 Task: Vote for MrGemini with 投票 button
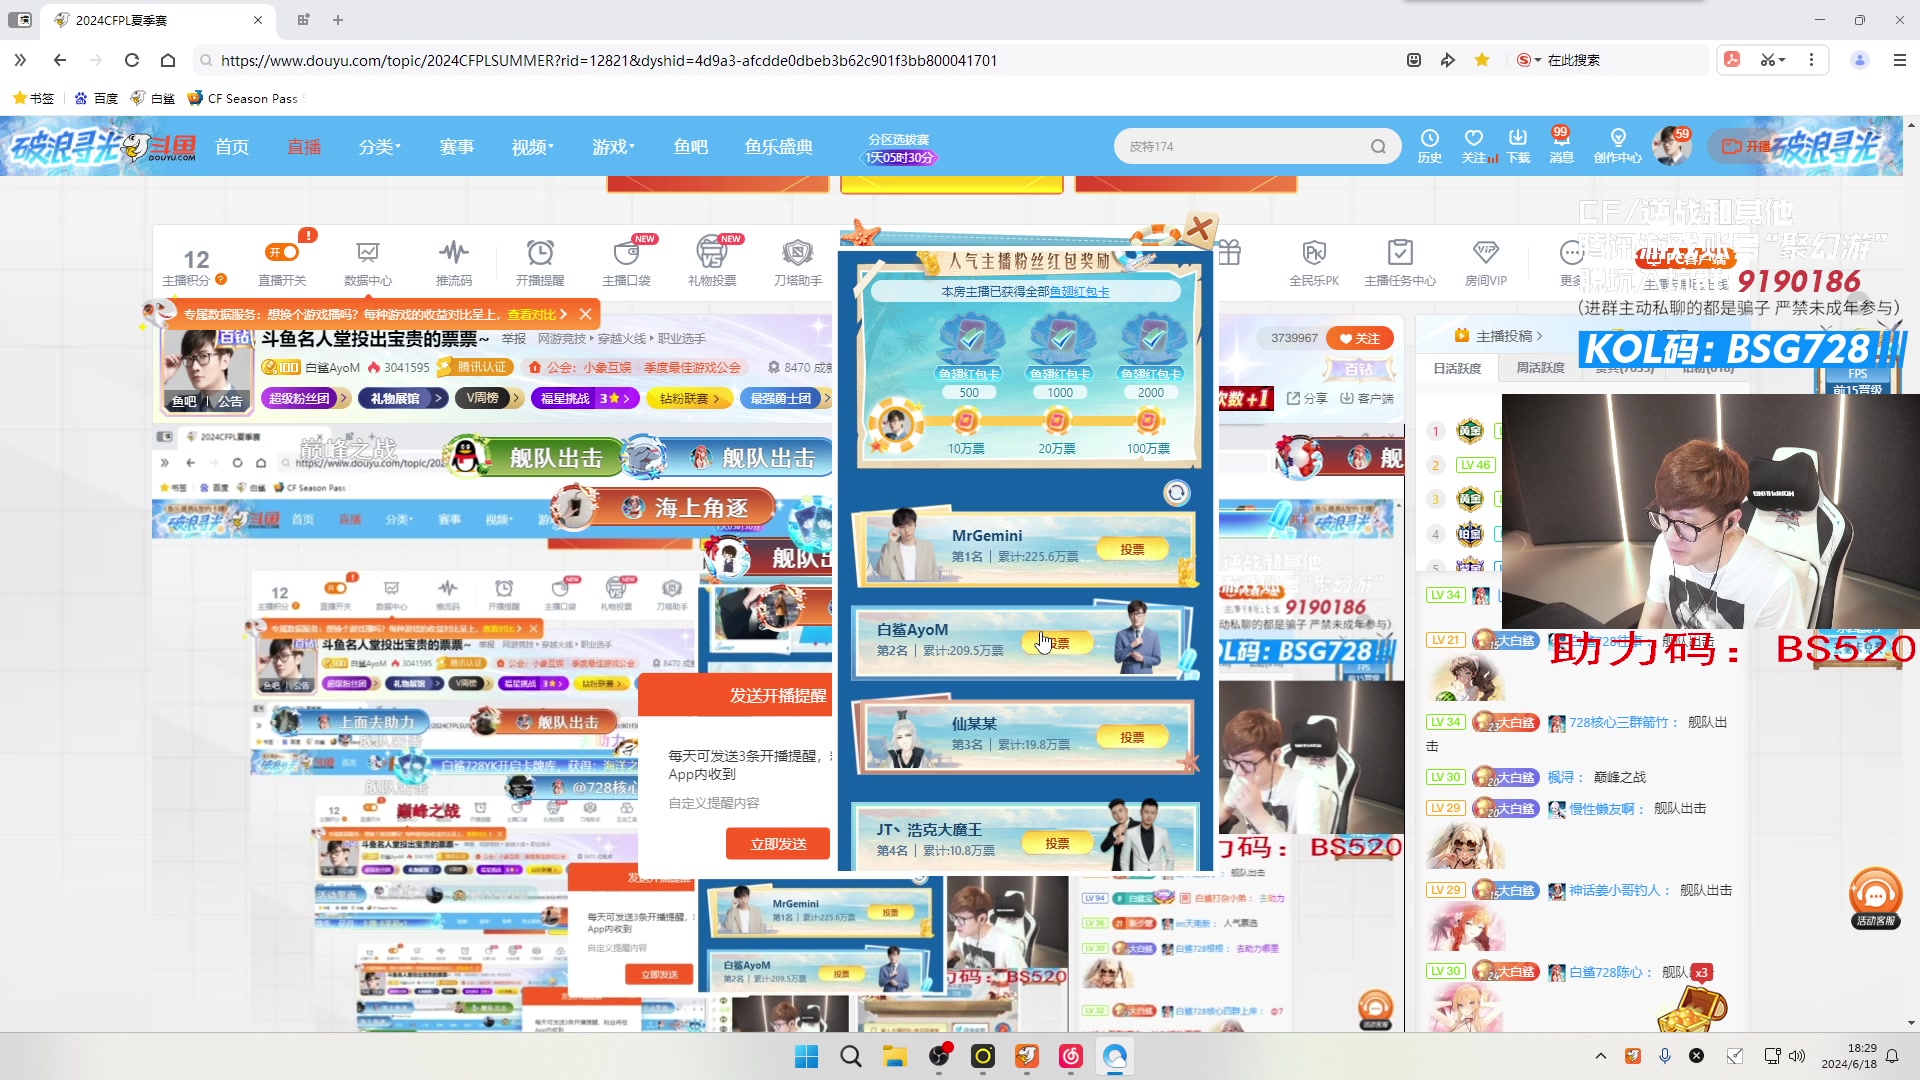tap(1132, 549)
